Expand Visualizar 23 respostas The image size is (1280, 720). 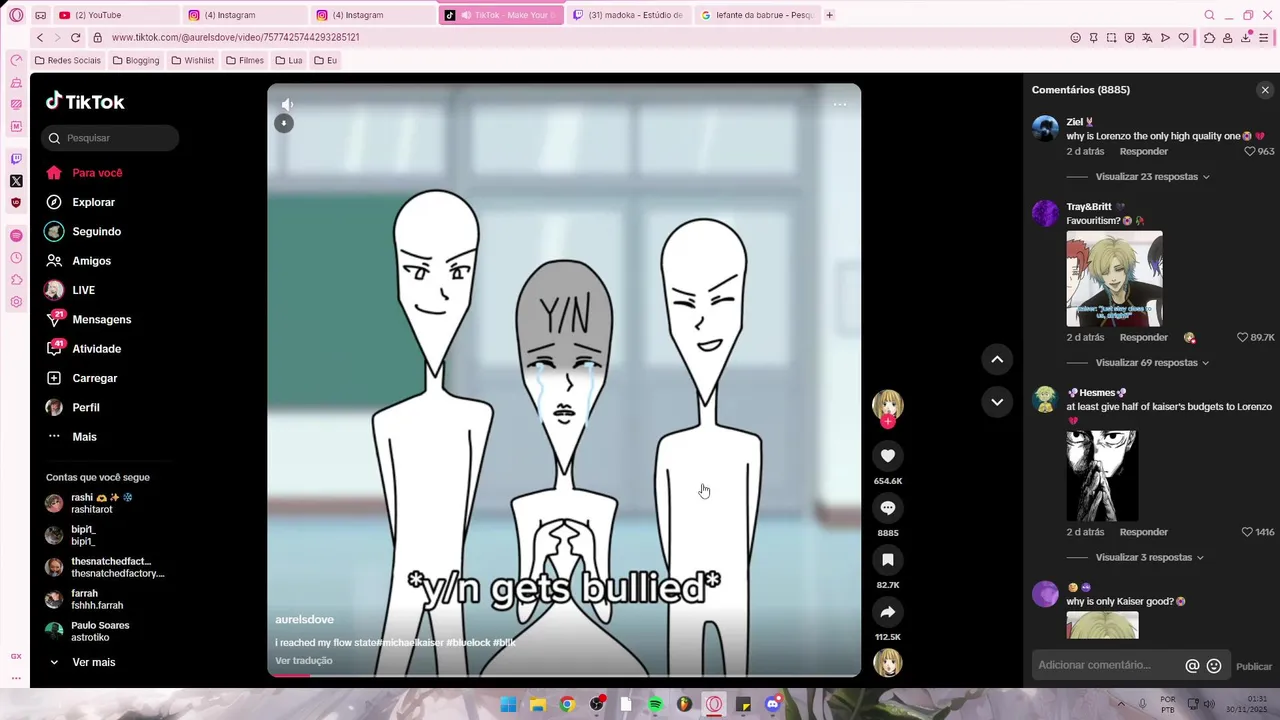[1152, 177]
